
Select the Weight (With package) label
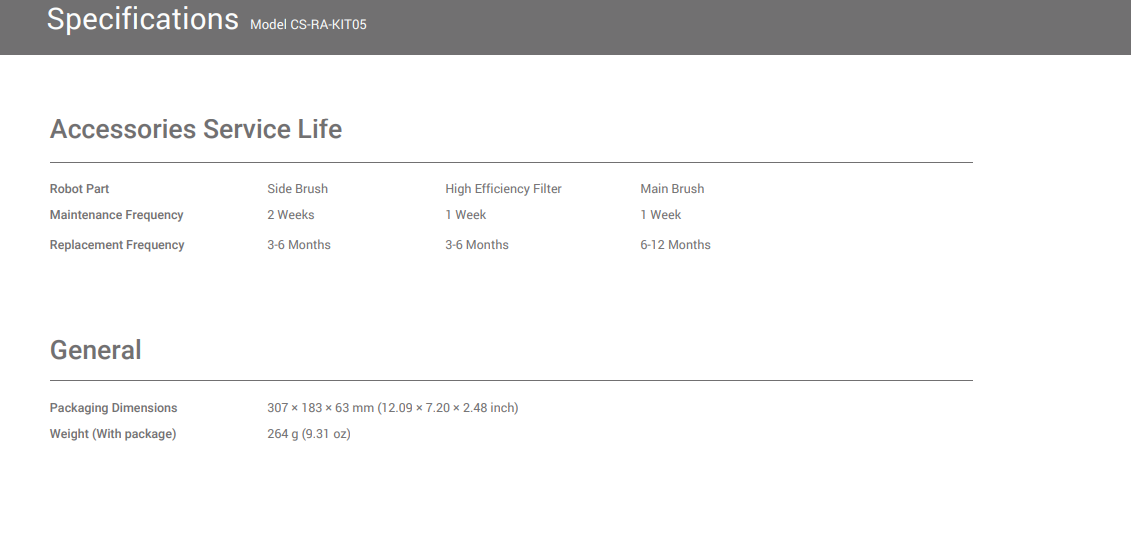tap(113, 434)
